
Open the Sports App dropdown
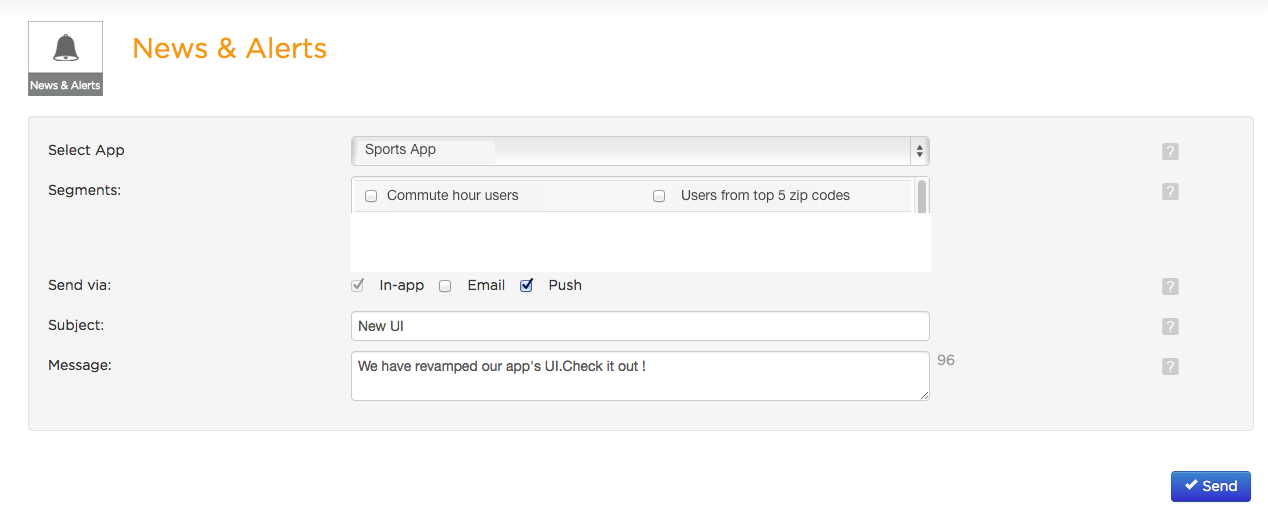tap(640, 151)
